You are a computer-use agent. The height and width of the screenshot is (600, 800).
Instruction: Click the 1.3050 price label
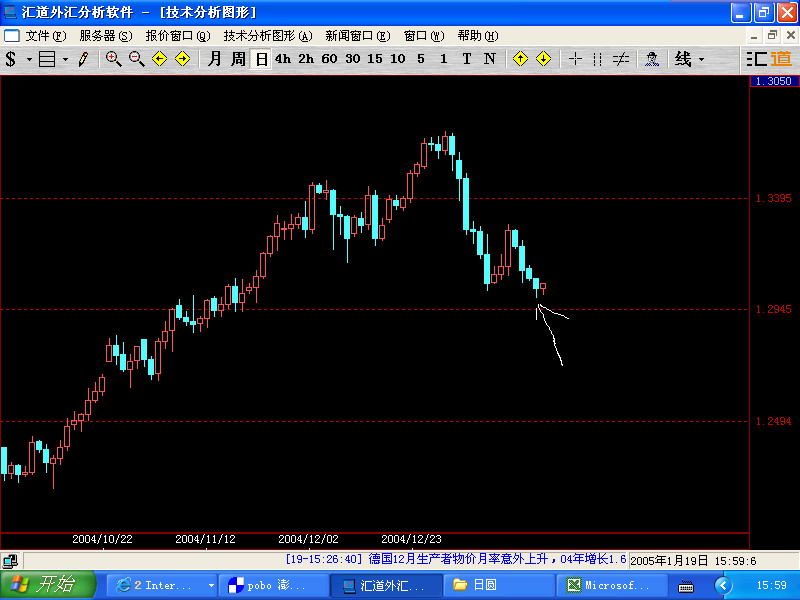pyautogui.click(x=774, y=81)
